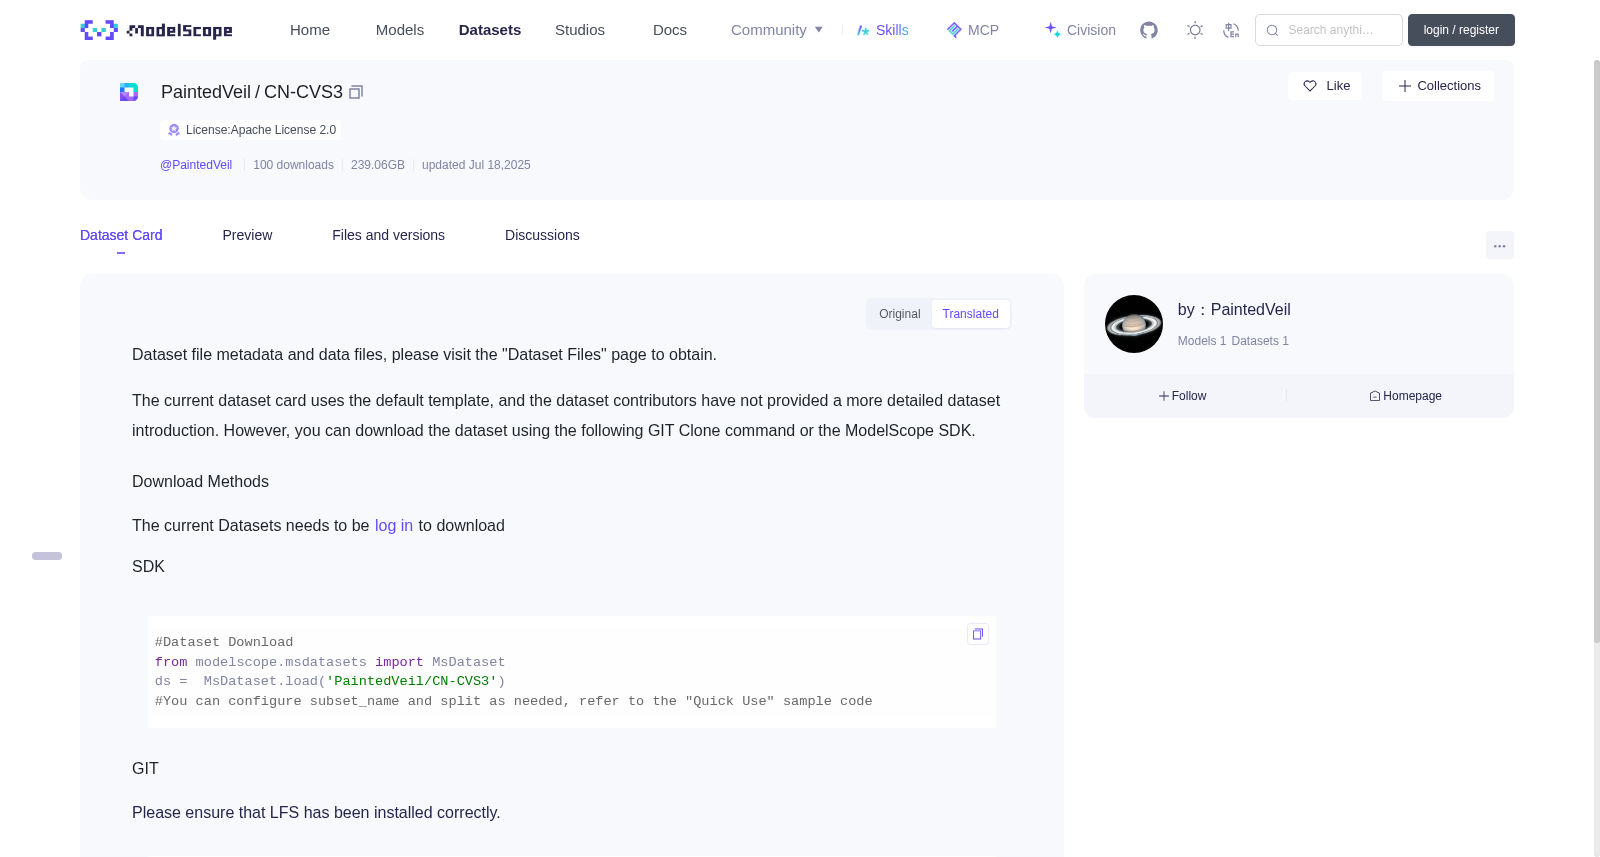
Task: Switch dataset card to Original language
Action: (x=900, y=314)
